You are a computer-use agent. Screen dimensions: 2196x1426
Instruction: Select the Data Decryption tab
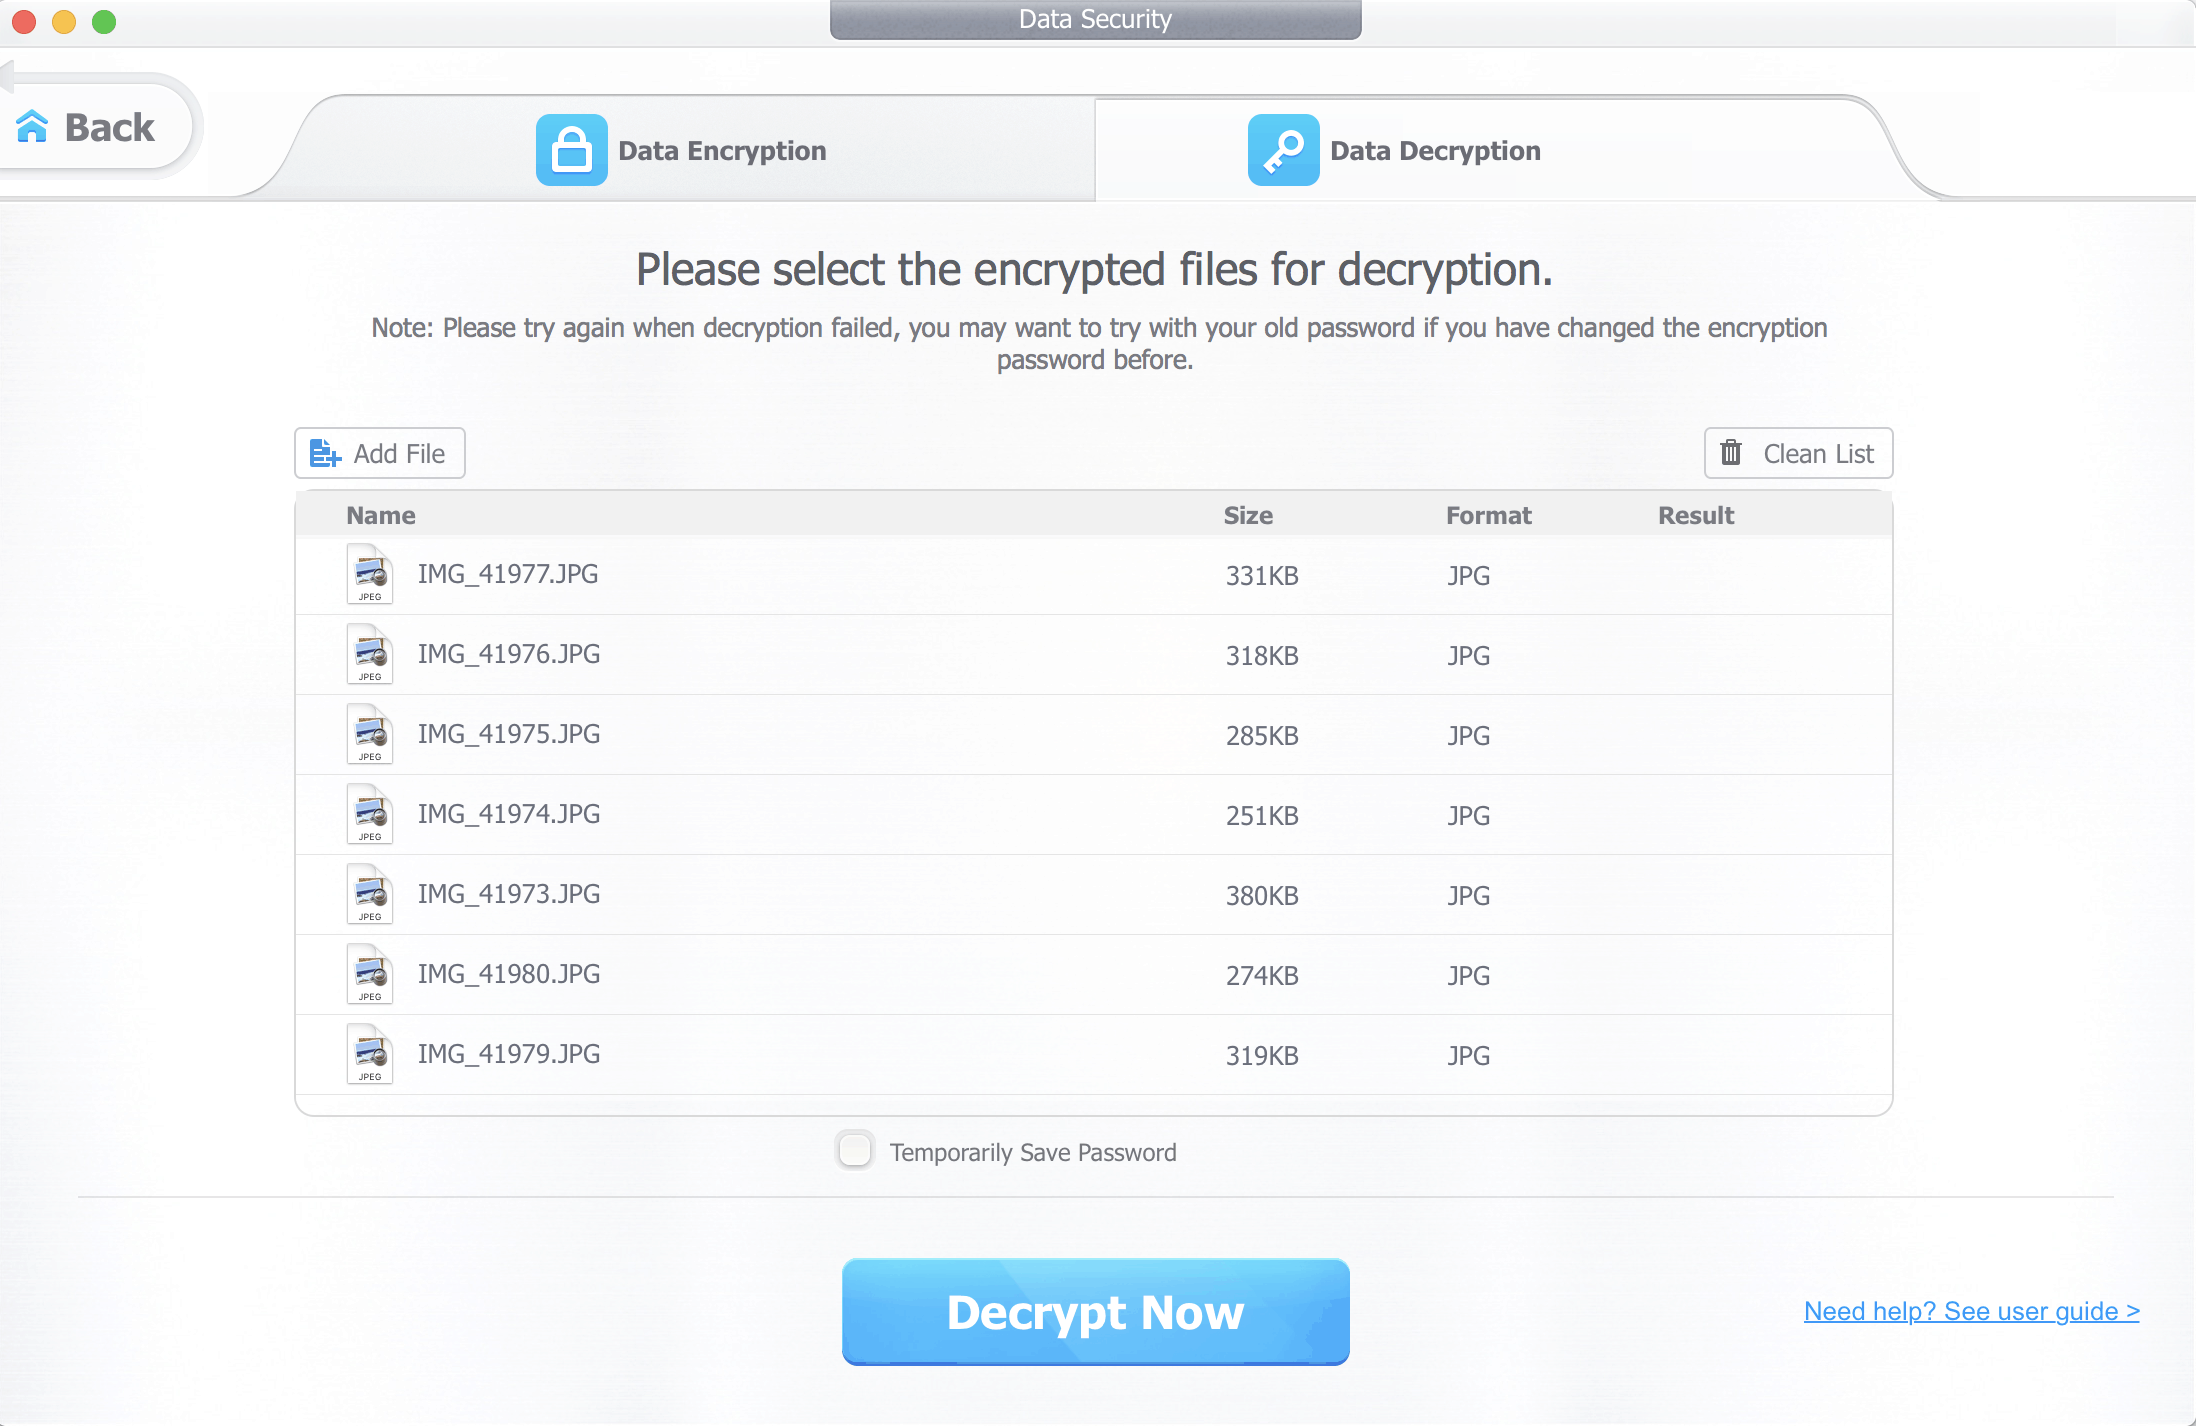pos(1434,150)
